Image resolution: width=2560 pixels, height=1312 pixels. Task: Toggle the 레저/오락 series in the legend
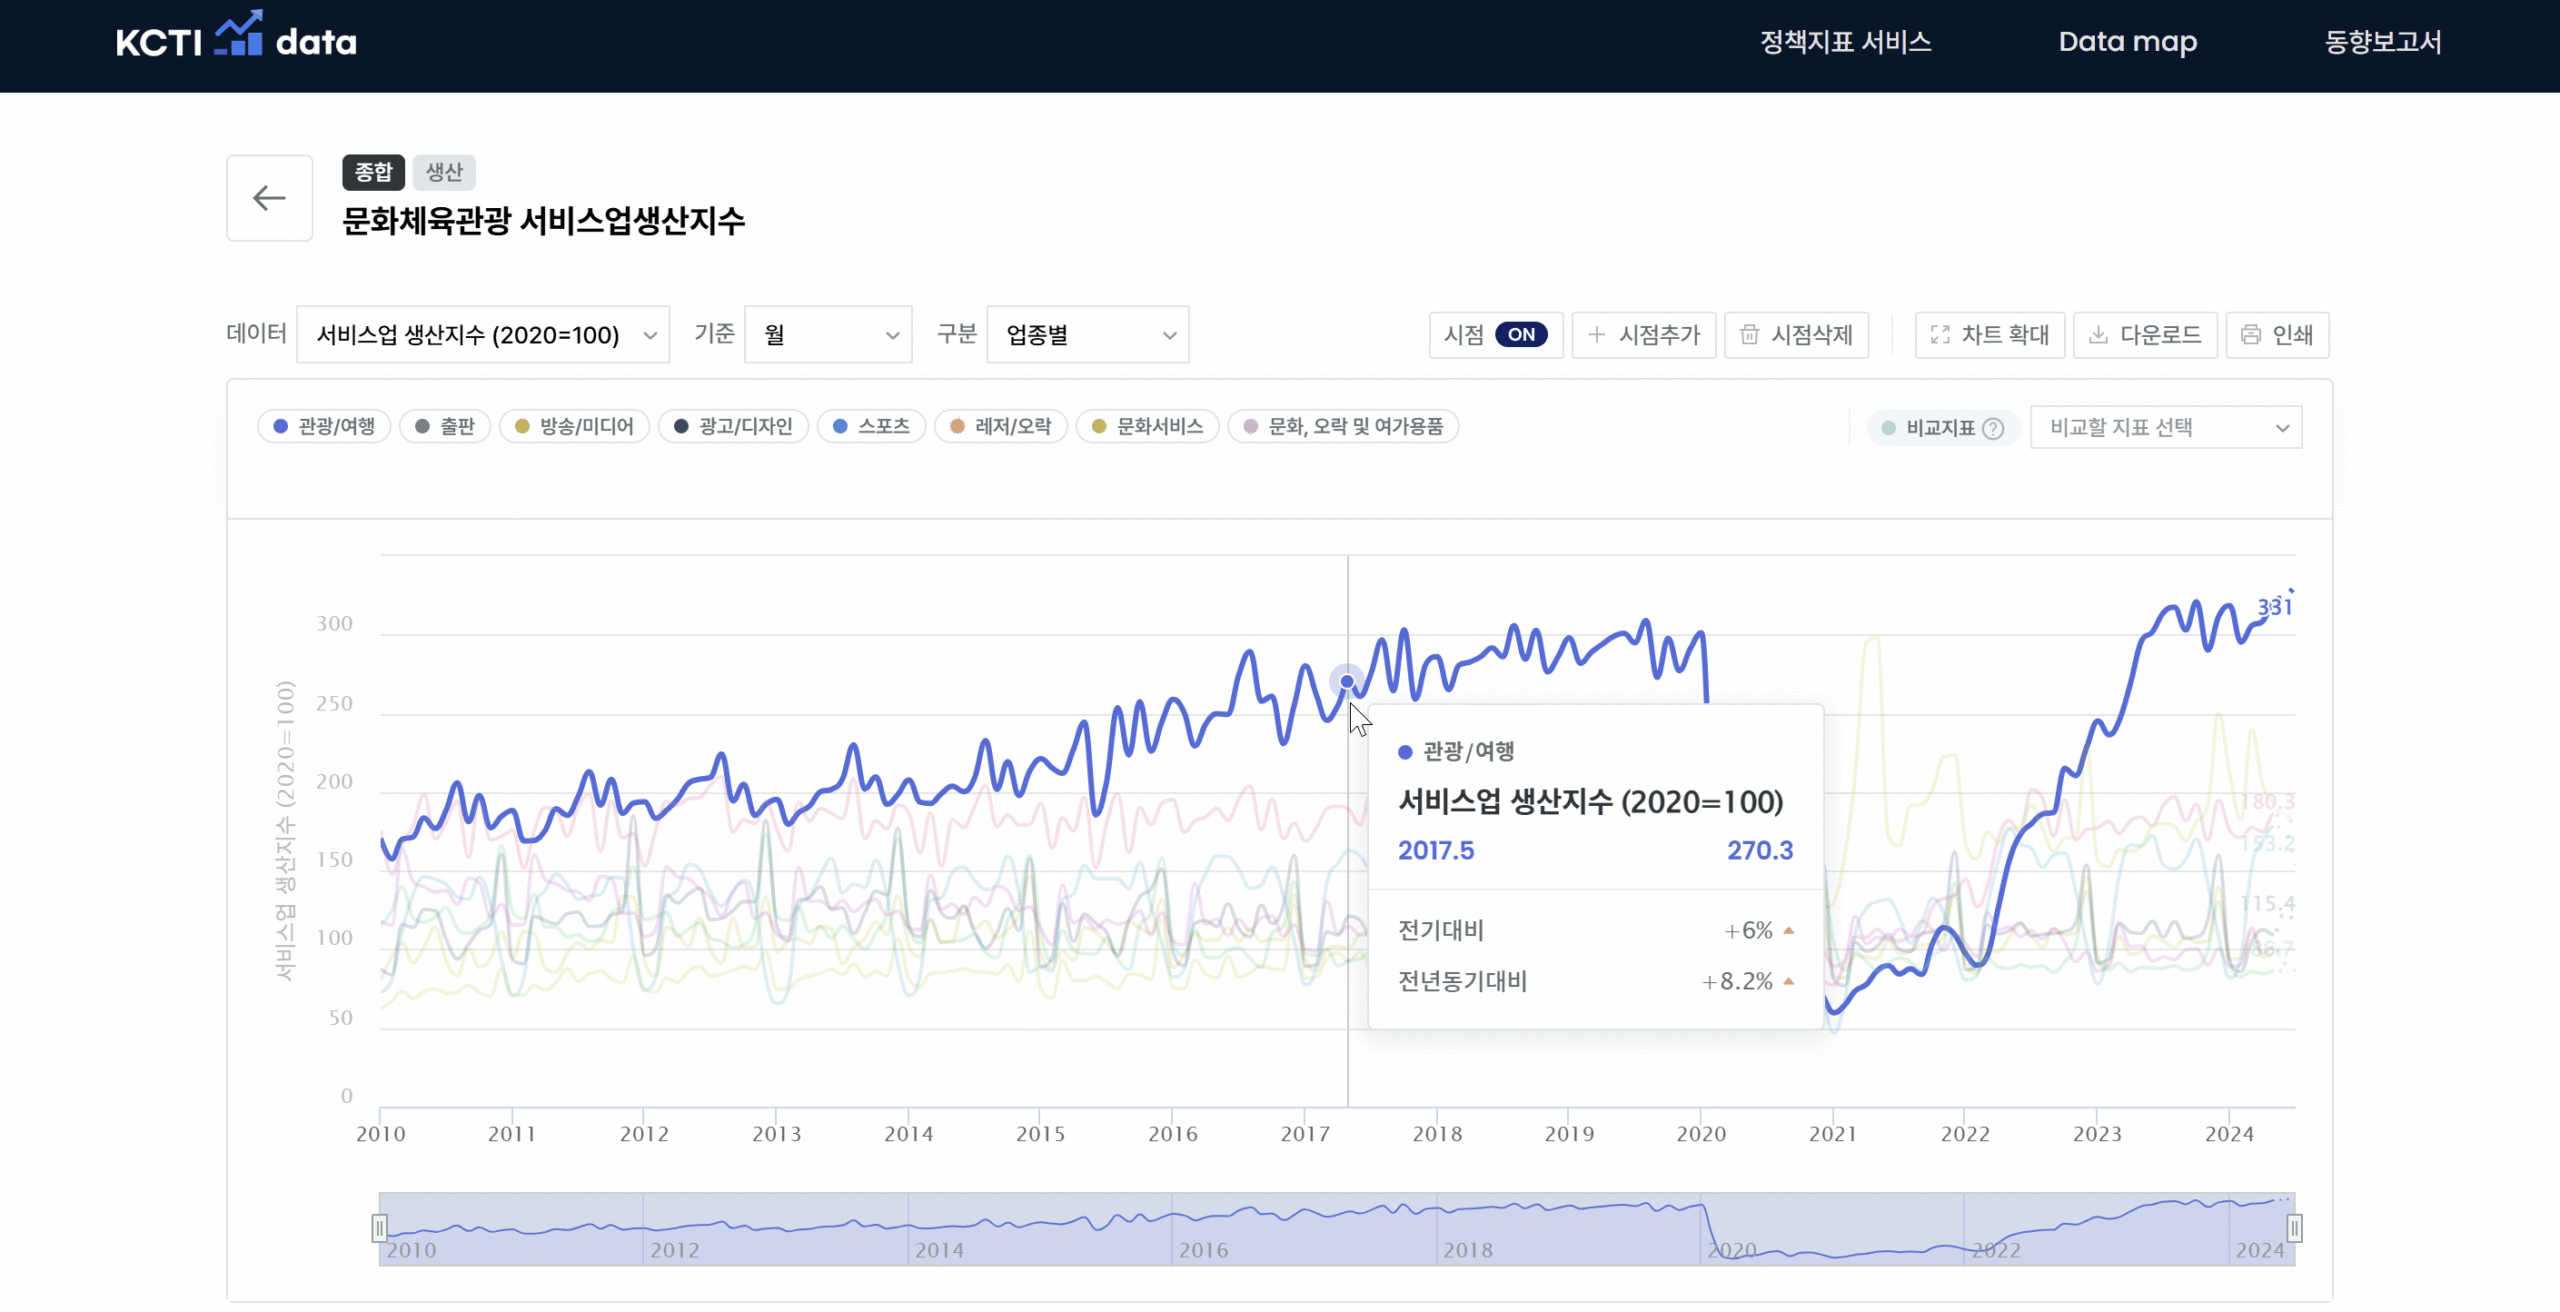1001,427
